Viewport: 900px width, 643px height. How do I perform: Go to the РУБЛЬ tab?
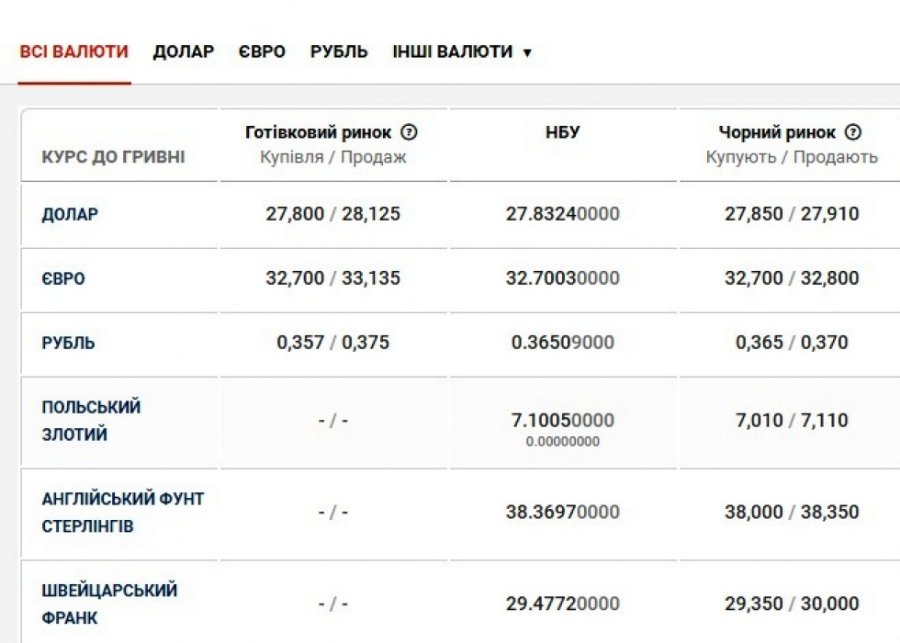tap(339, 51)
